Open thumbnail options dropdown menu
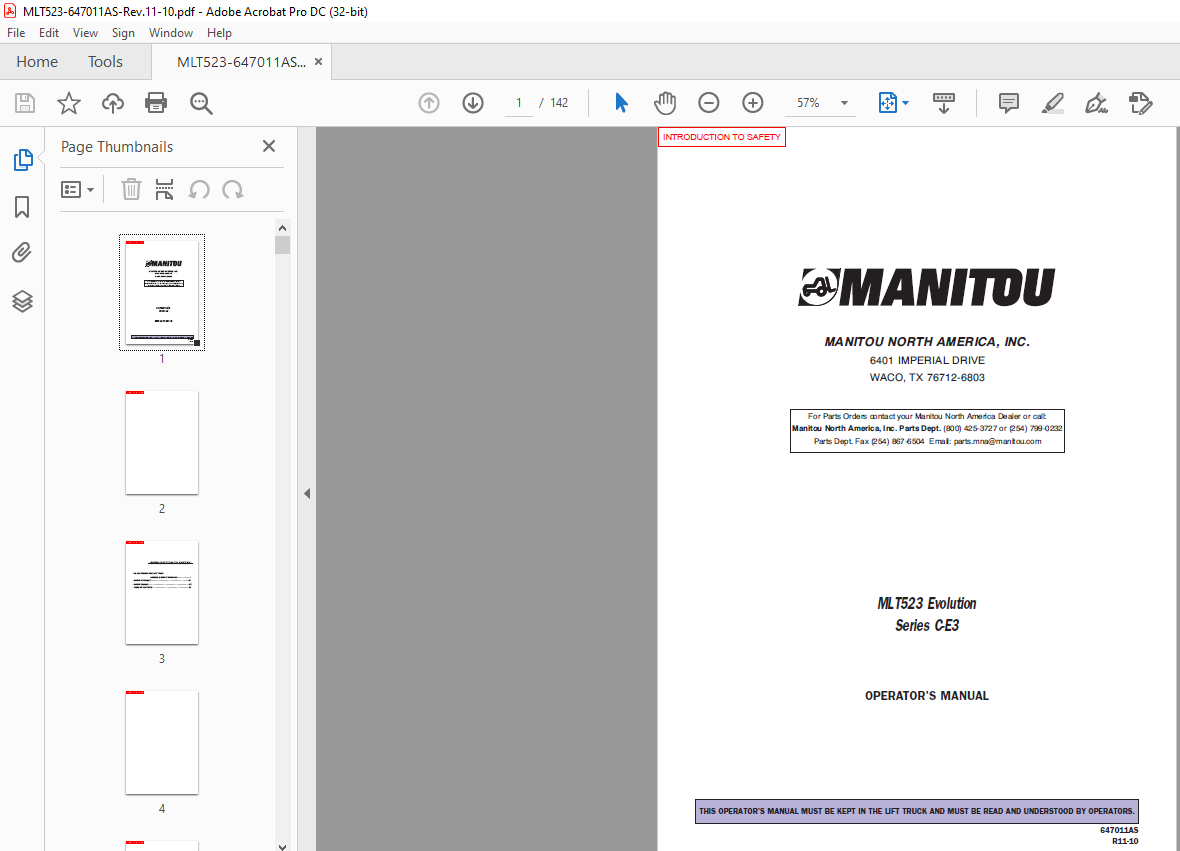The height and width of the screenshot is (851, 1180). point(78,190)
